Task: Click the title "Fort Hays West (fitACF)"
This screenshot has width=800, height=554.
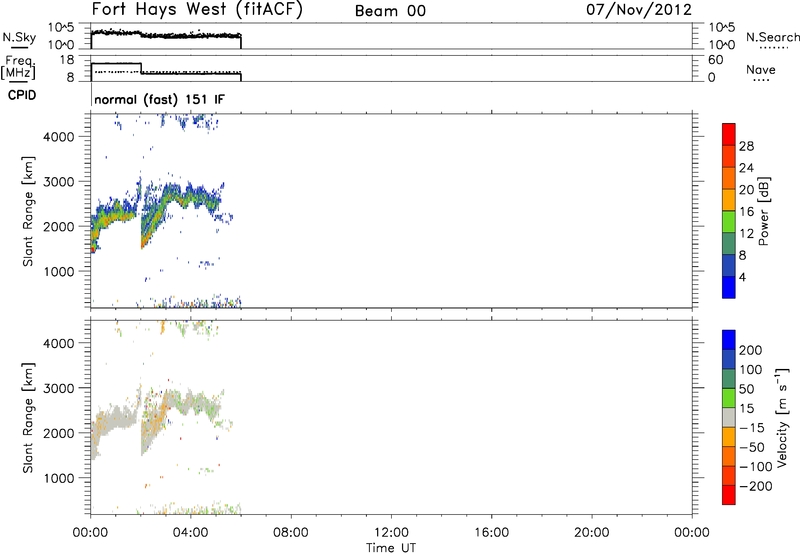Action: coord(197,10)
